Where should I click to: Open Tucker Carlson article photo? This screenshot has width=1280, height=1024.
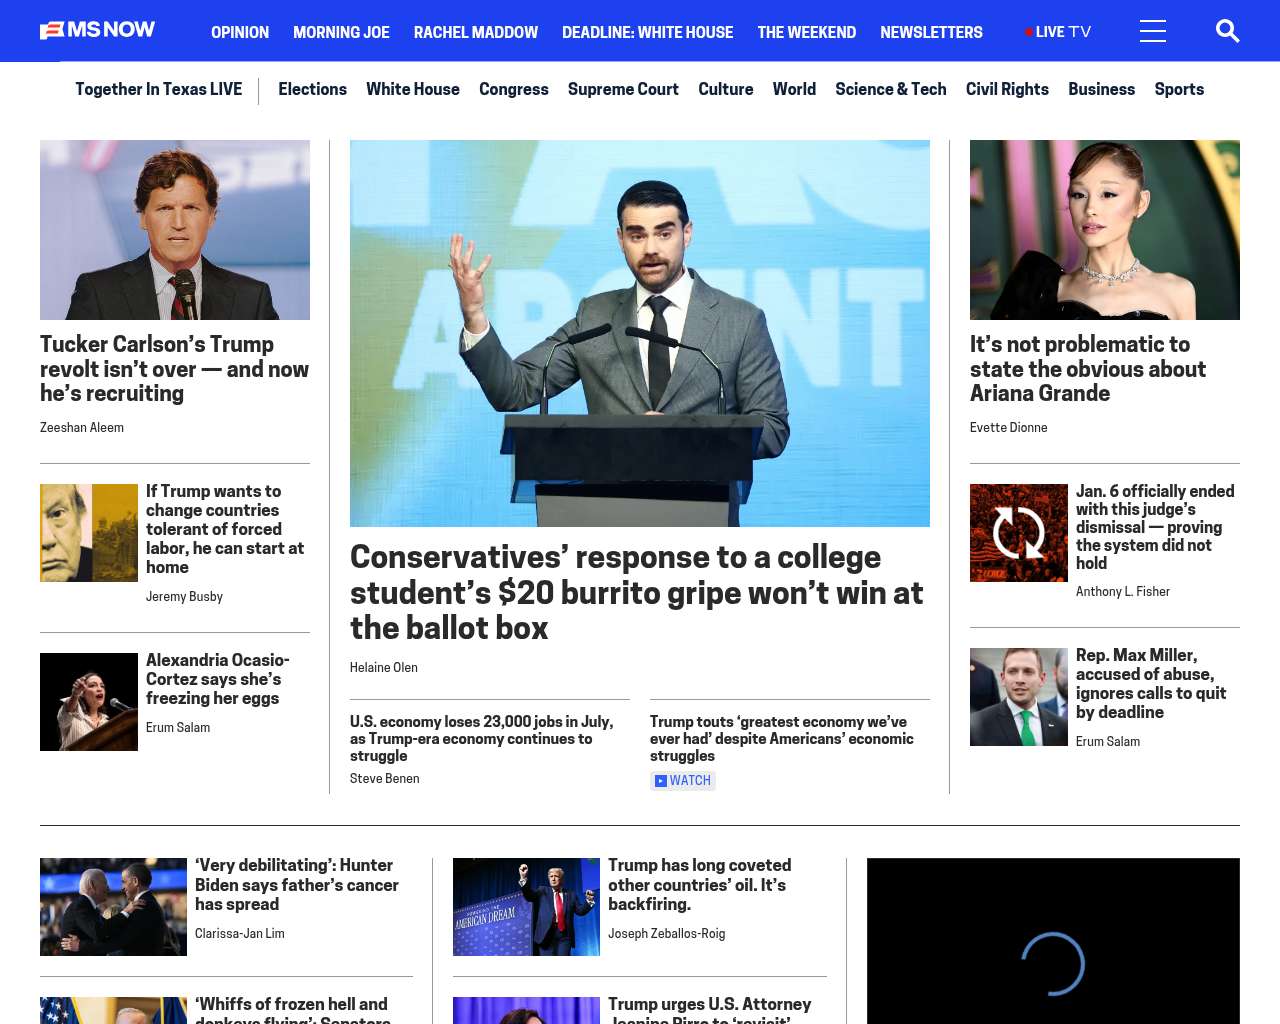coord(175,230)
